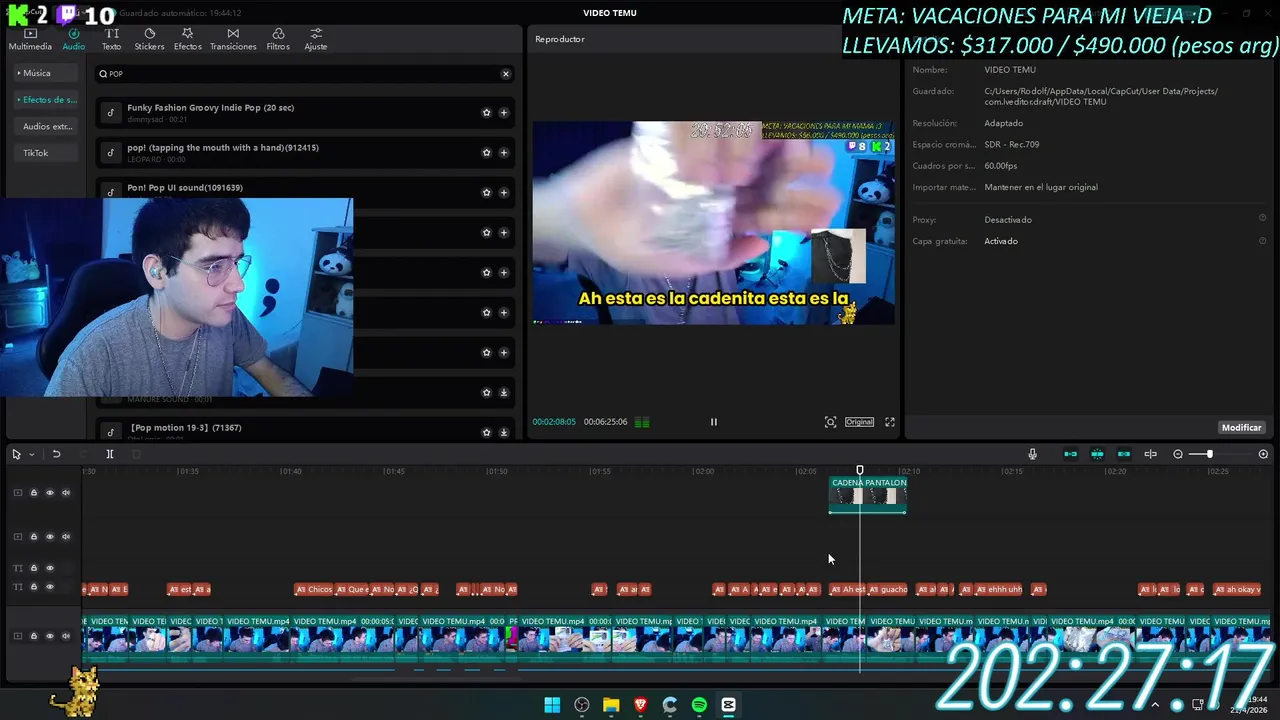Open the Stickers tab
The image size is (1280, 720).
149,39
